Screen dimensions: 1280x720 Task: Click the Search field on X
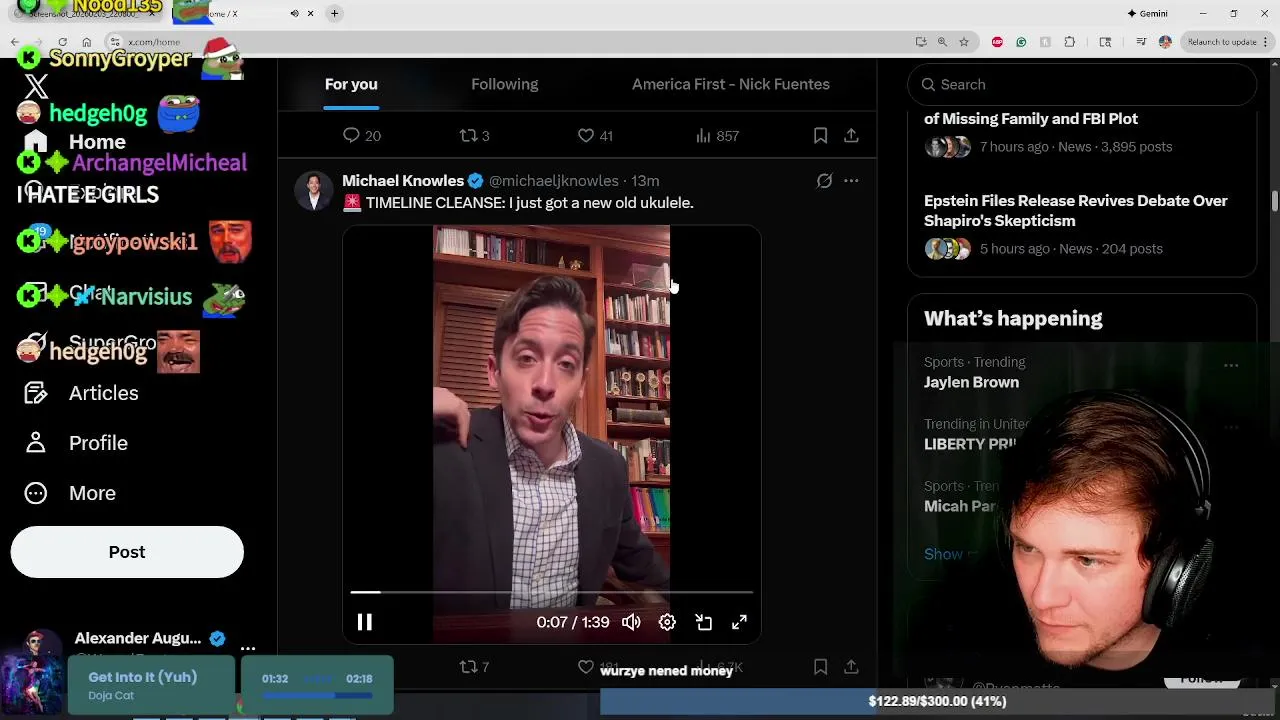(1082, 85)
